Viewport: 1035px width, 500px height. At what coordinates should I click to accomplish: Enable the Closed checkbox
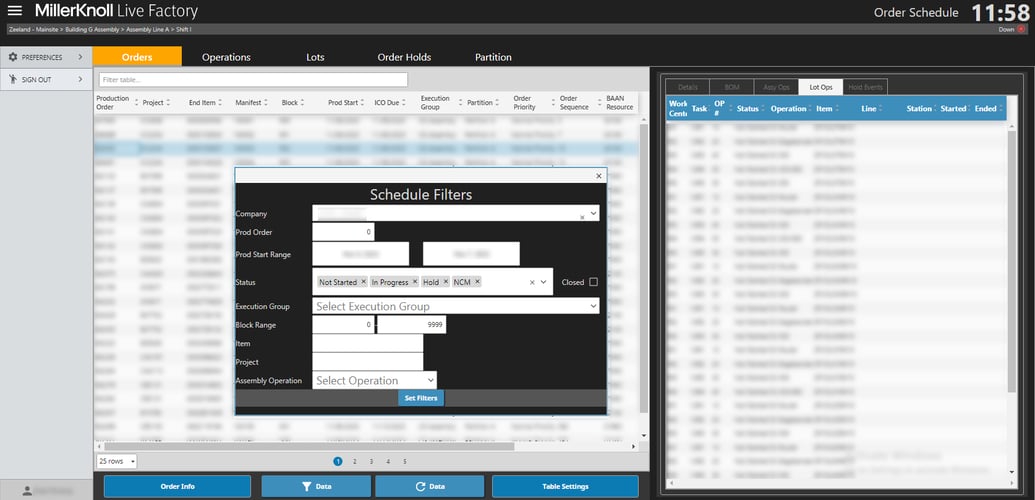tap(593, 282)
